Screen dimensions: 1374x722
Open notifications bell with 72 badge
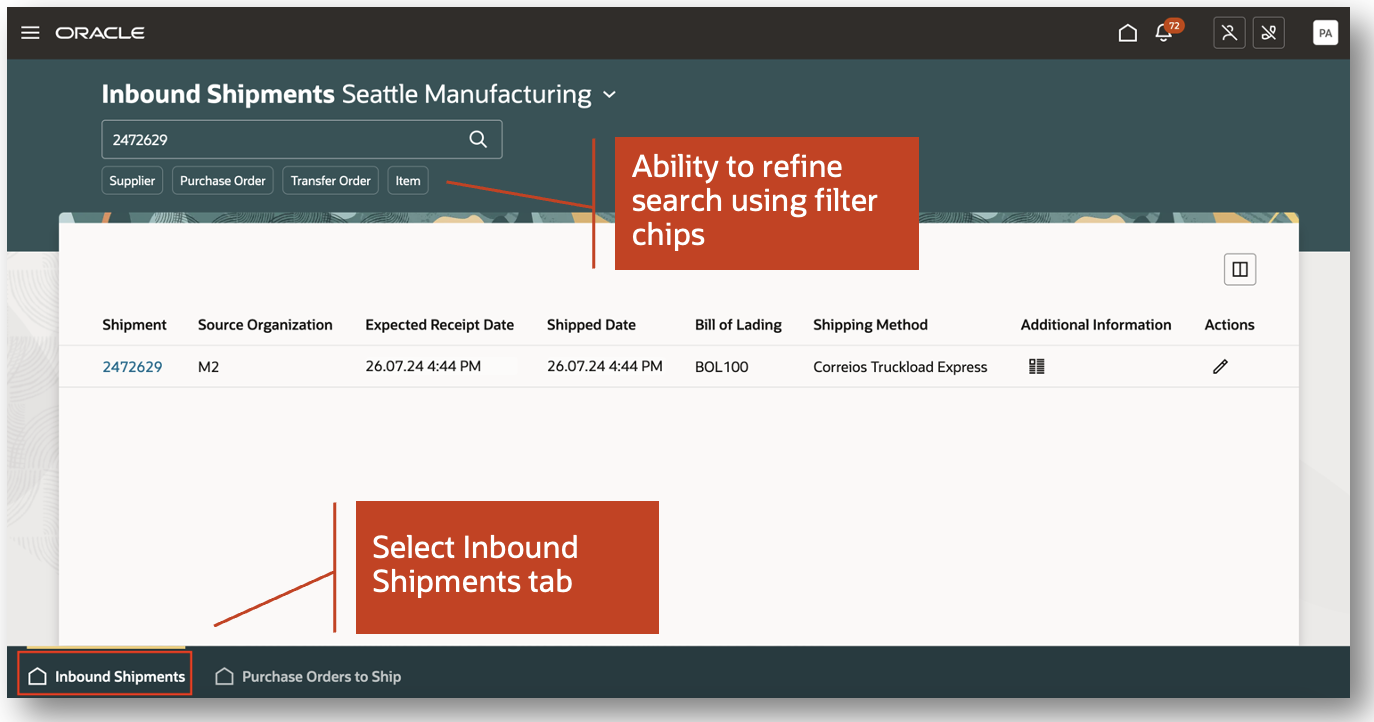1165,32
